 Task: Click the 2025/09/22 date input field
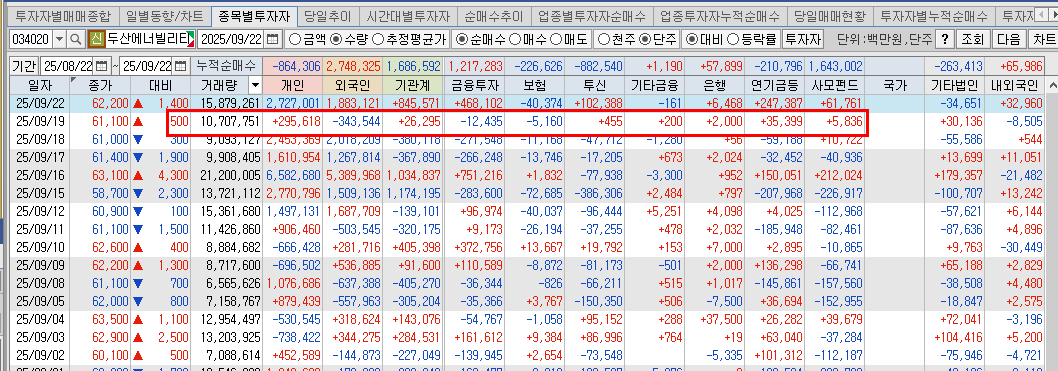(x=231, y=40)
